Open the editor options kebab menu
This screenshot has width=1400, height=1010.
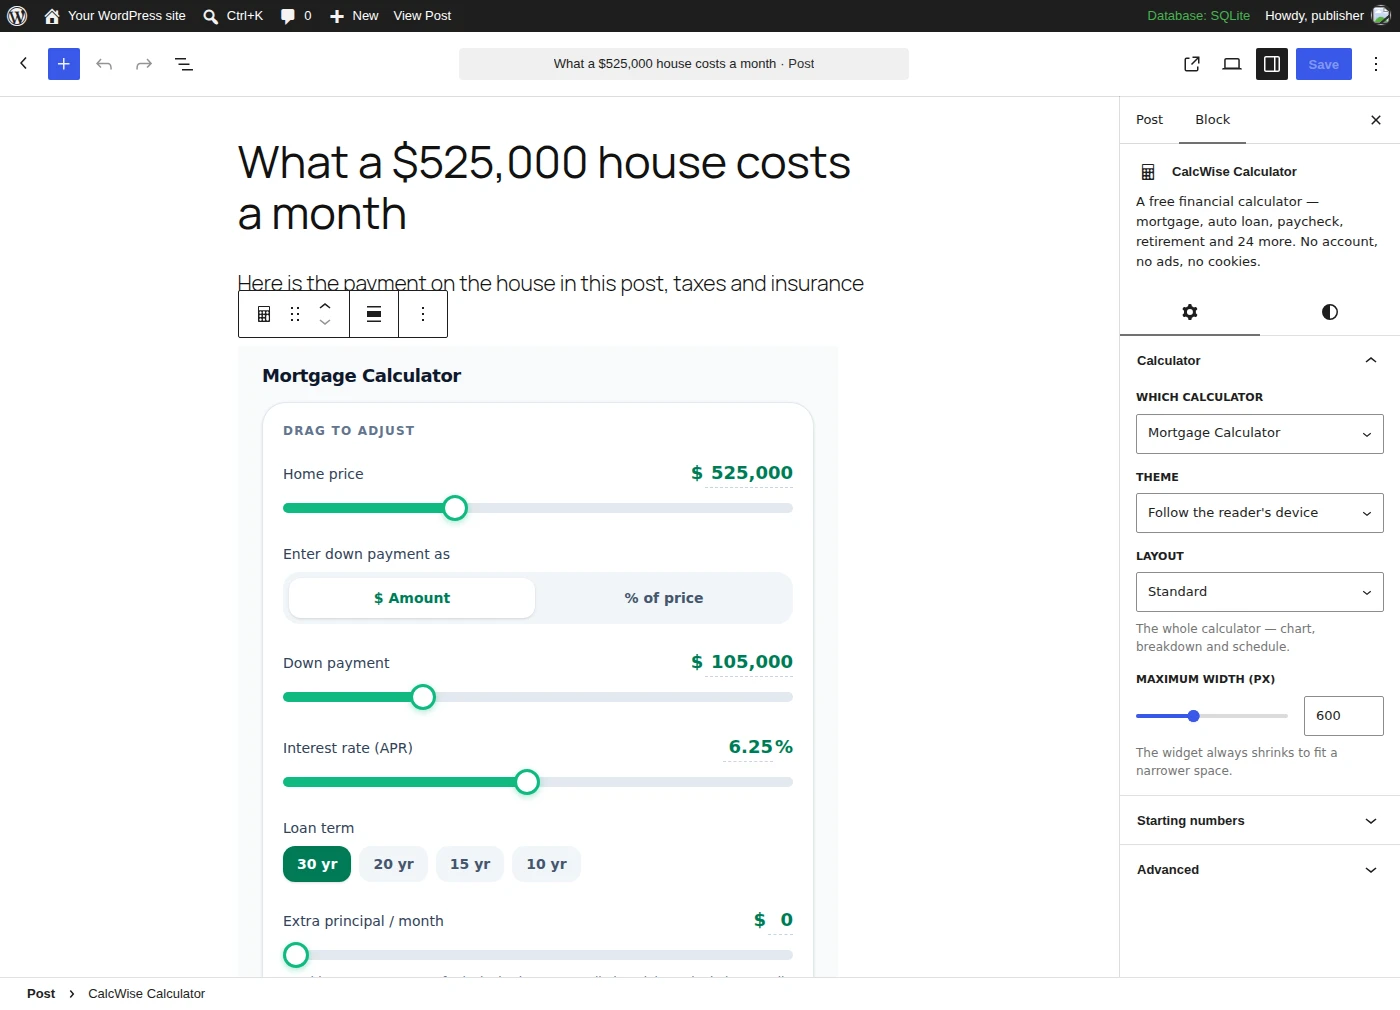pos(1376,64)
